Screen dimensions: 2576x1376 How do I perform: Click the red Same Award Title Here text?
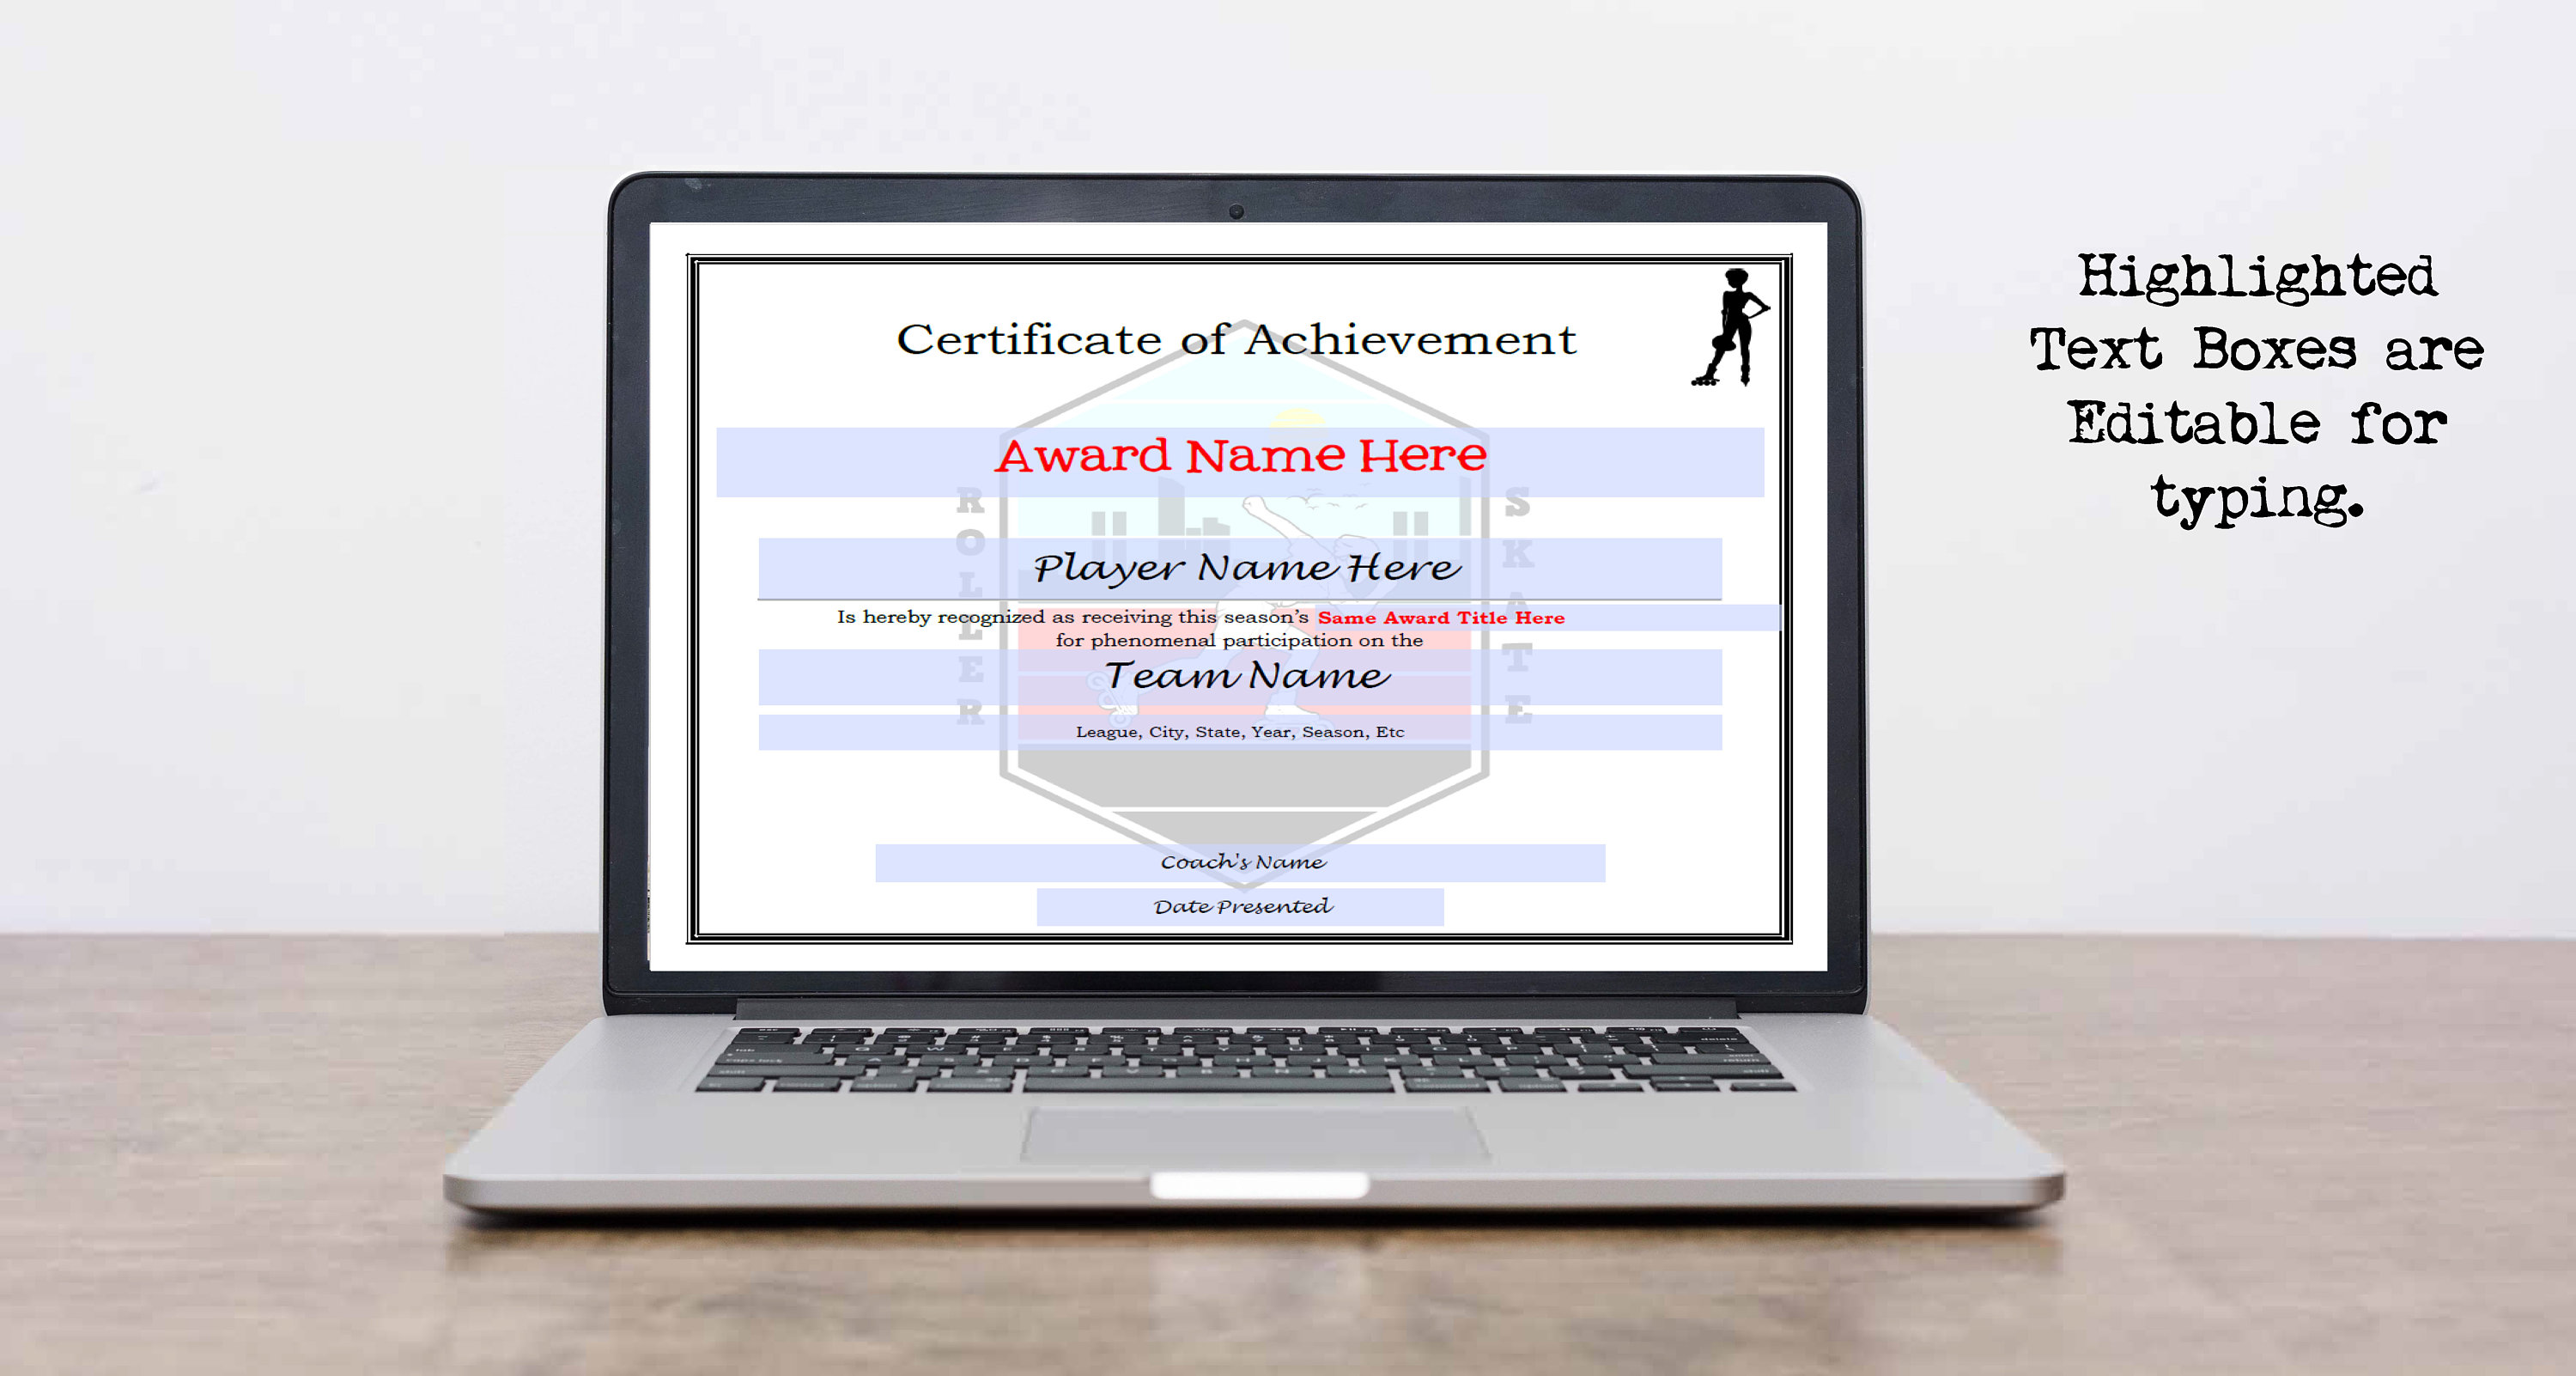coord(1440,617)
